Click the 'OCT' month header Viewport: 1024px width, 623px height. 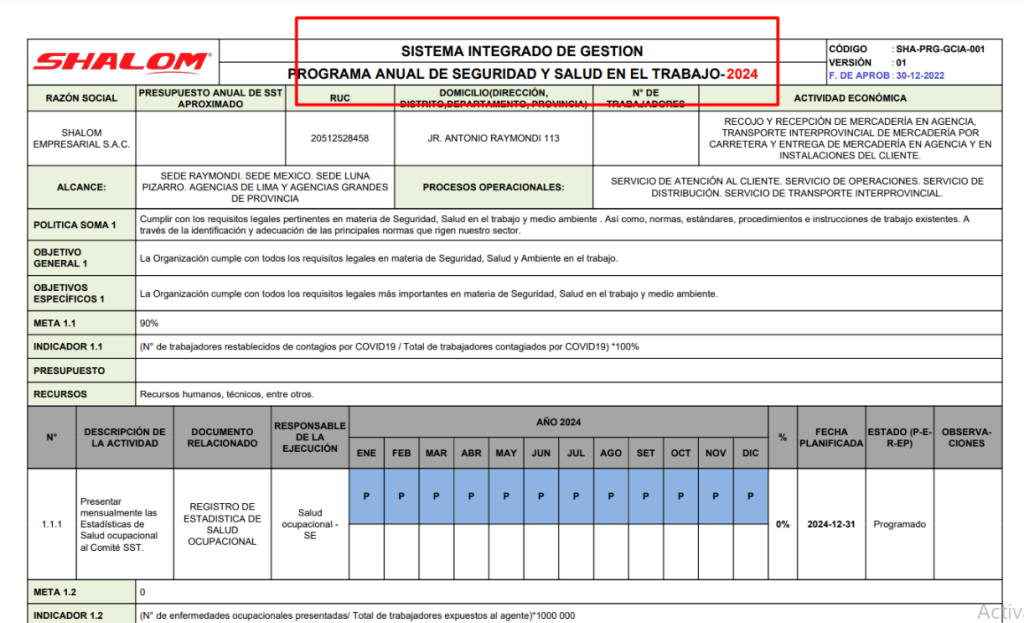click(680, 453)
